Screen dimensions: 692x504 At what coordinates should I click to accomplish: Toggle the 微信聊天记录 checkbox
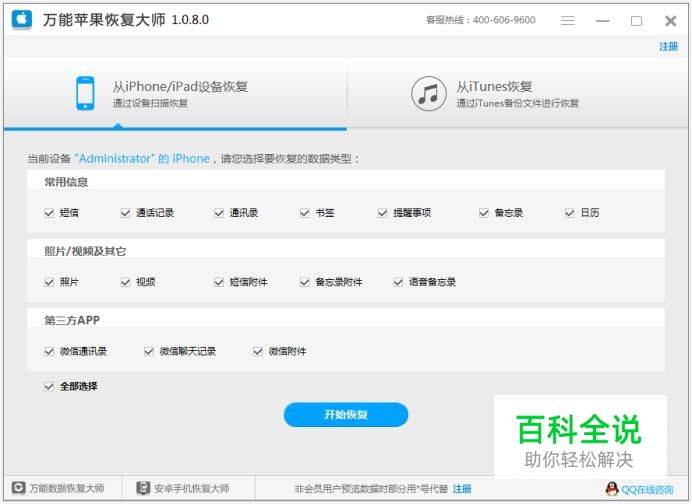[149, 352]
